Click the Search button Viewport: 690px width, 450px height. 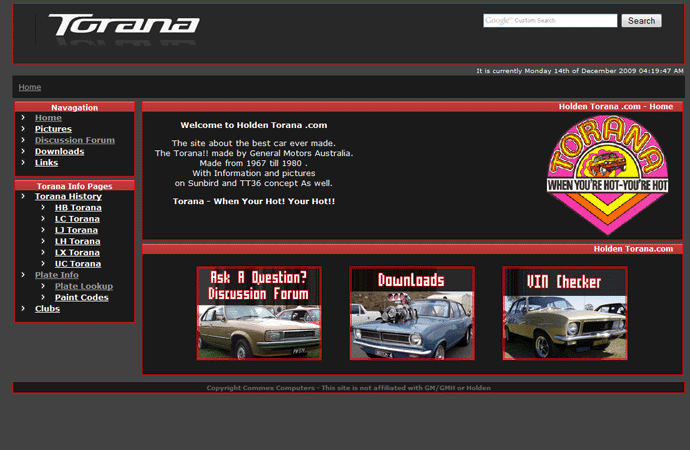click(x=641, y=21)
